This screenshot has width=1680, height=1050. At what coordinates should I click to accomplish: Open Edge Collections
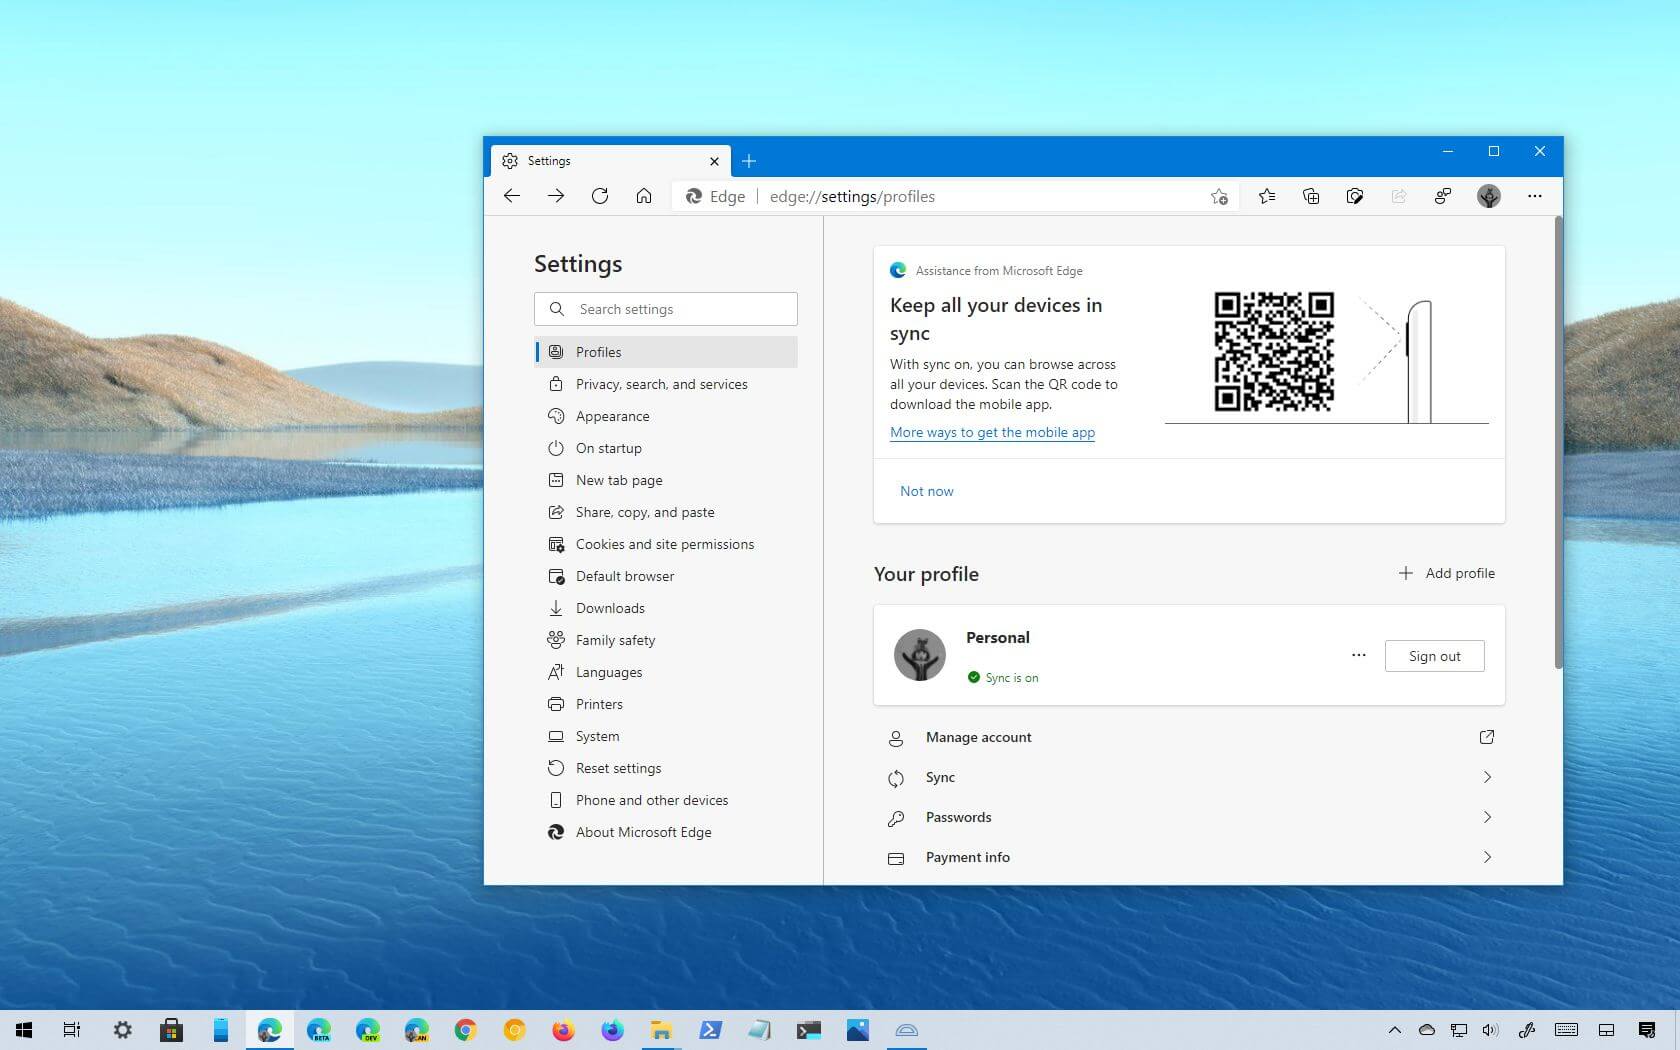(x=1311, y=196)
